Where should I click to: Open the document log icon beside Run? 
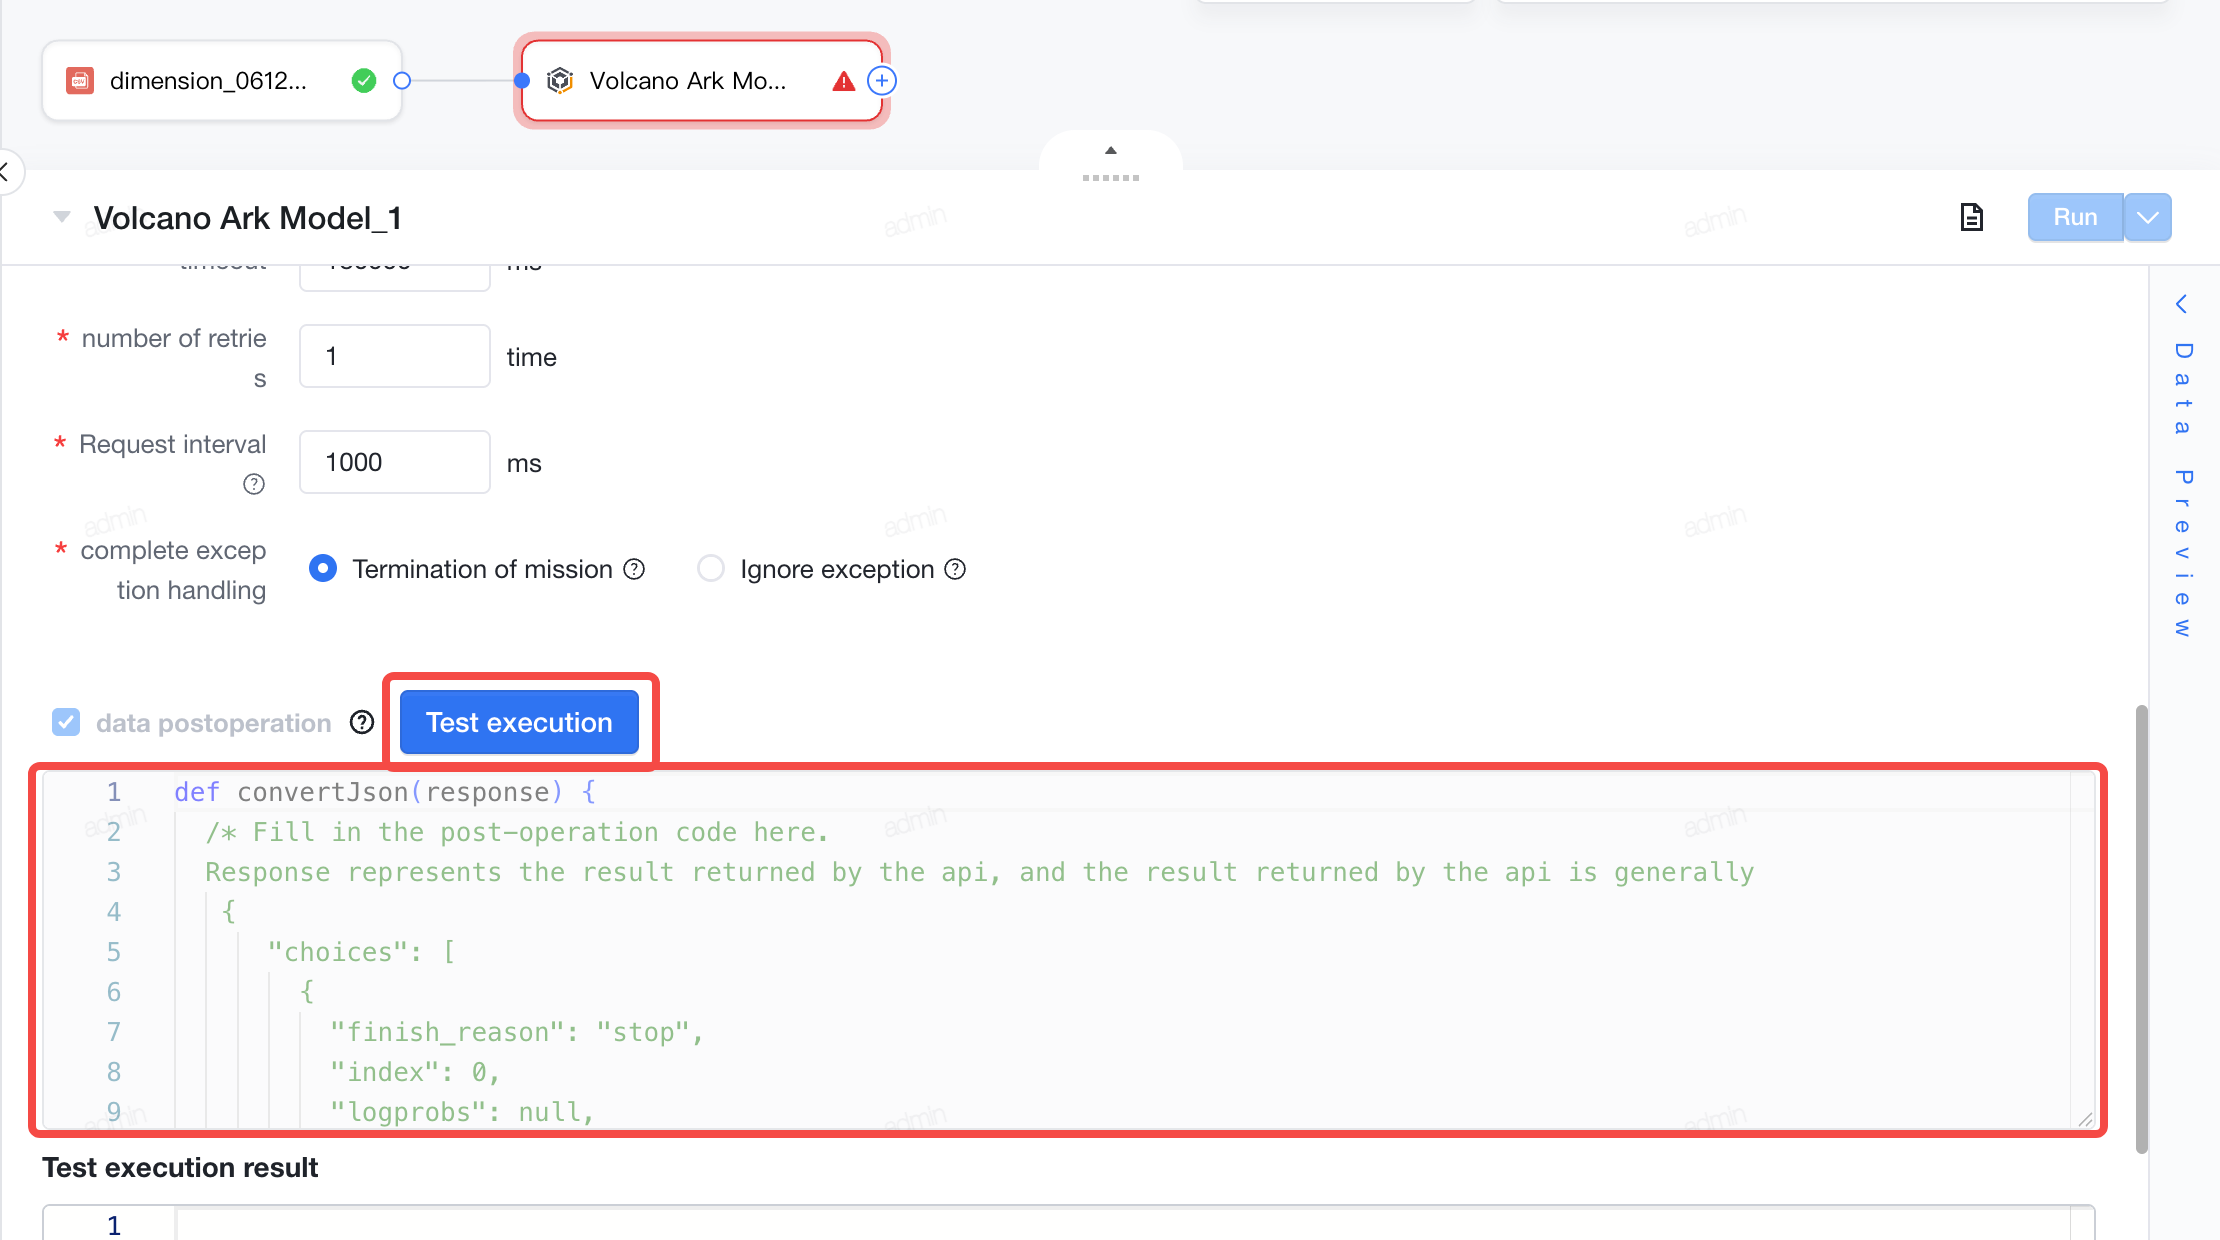(x=1971, y=217)
